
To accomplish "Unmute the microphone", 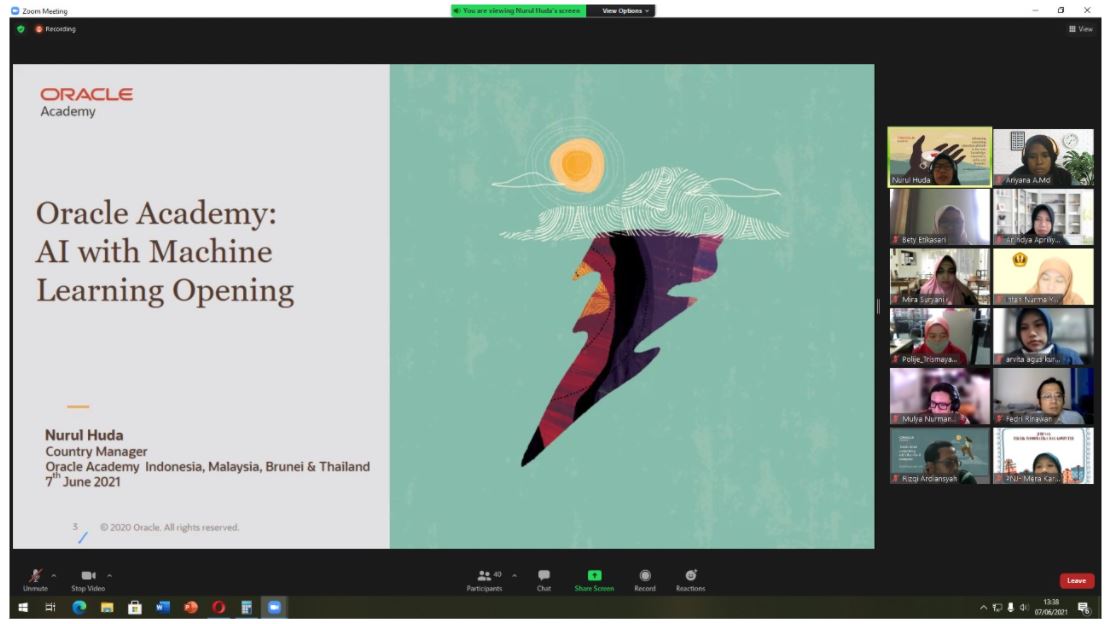I will [35, 579].
